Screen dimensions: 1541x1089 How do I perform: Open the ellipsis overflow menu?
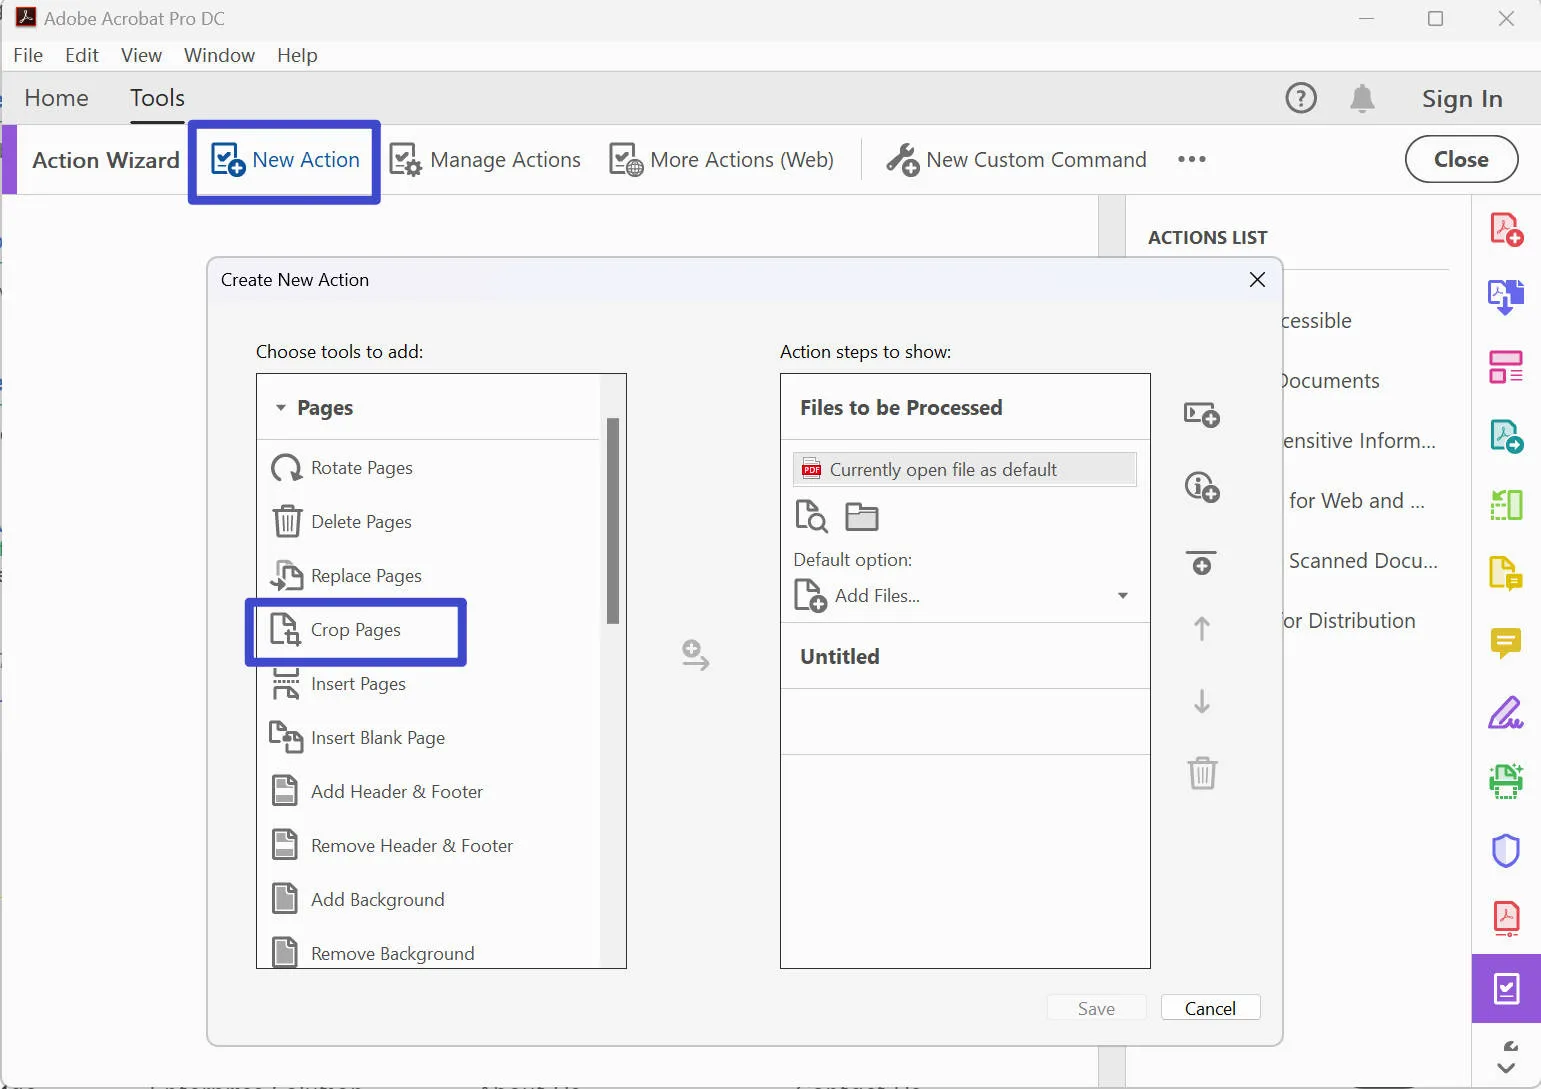1191,159
